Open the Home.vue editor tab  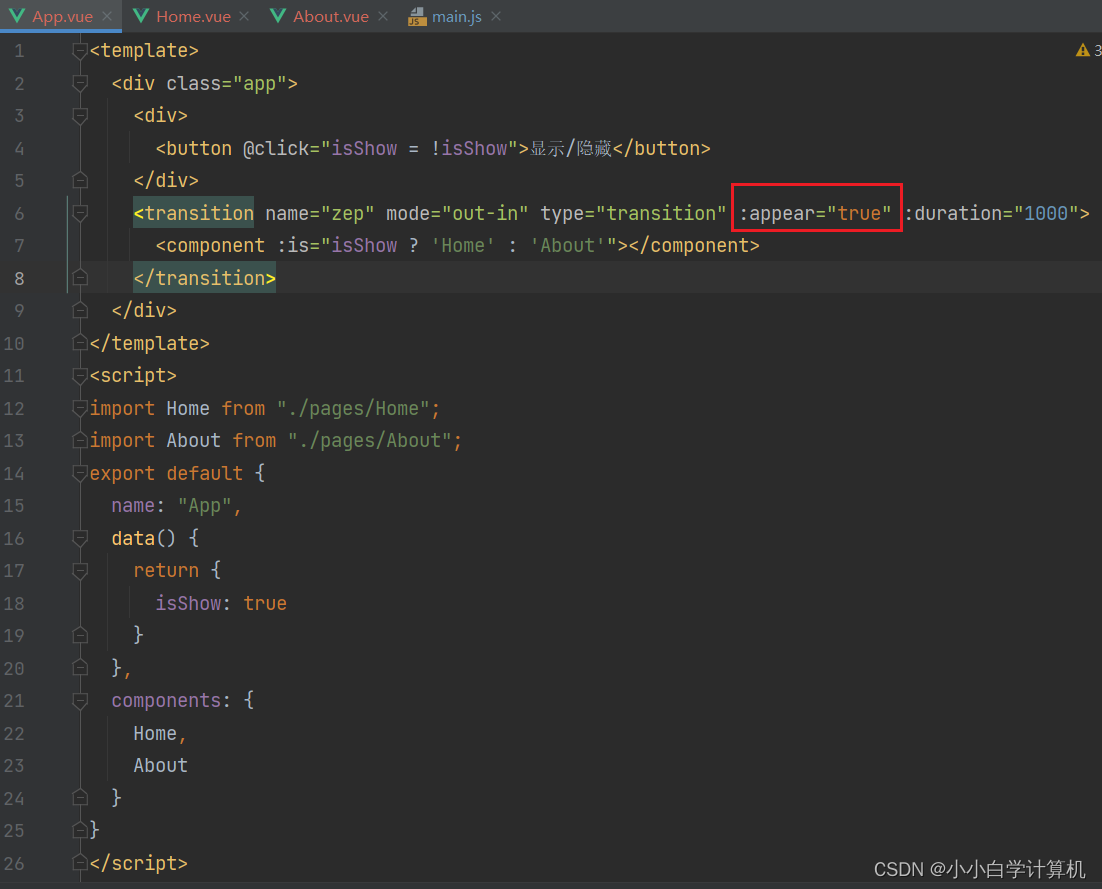tap(193, 16)
